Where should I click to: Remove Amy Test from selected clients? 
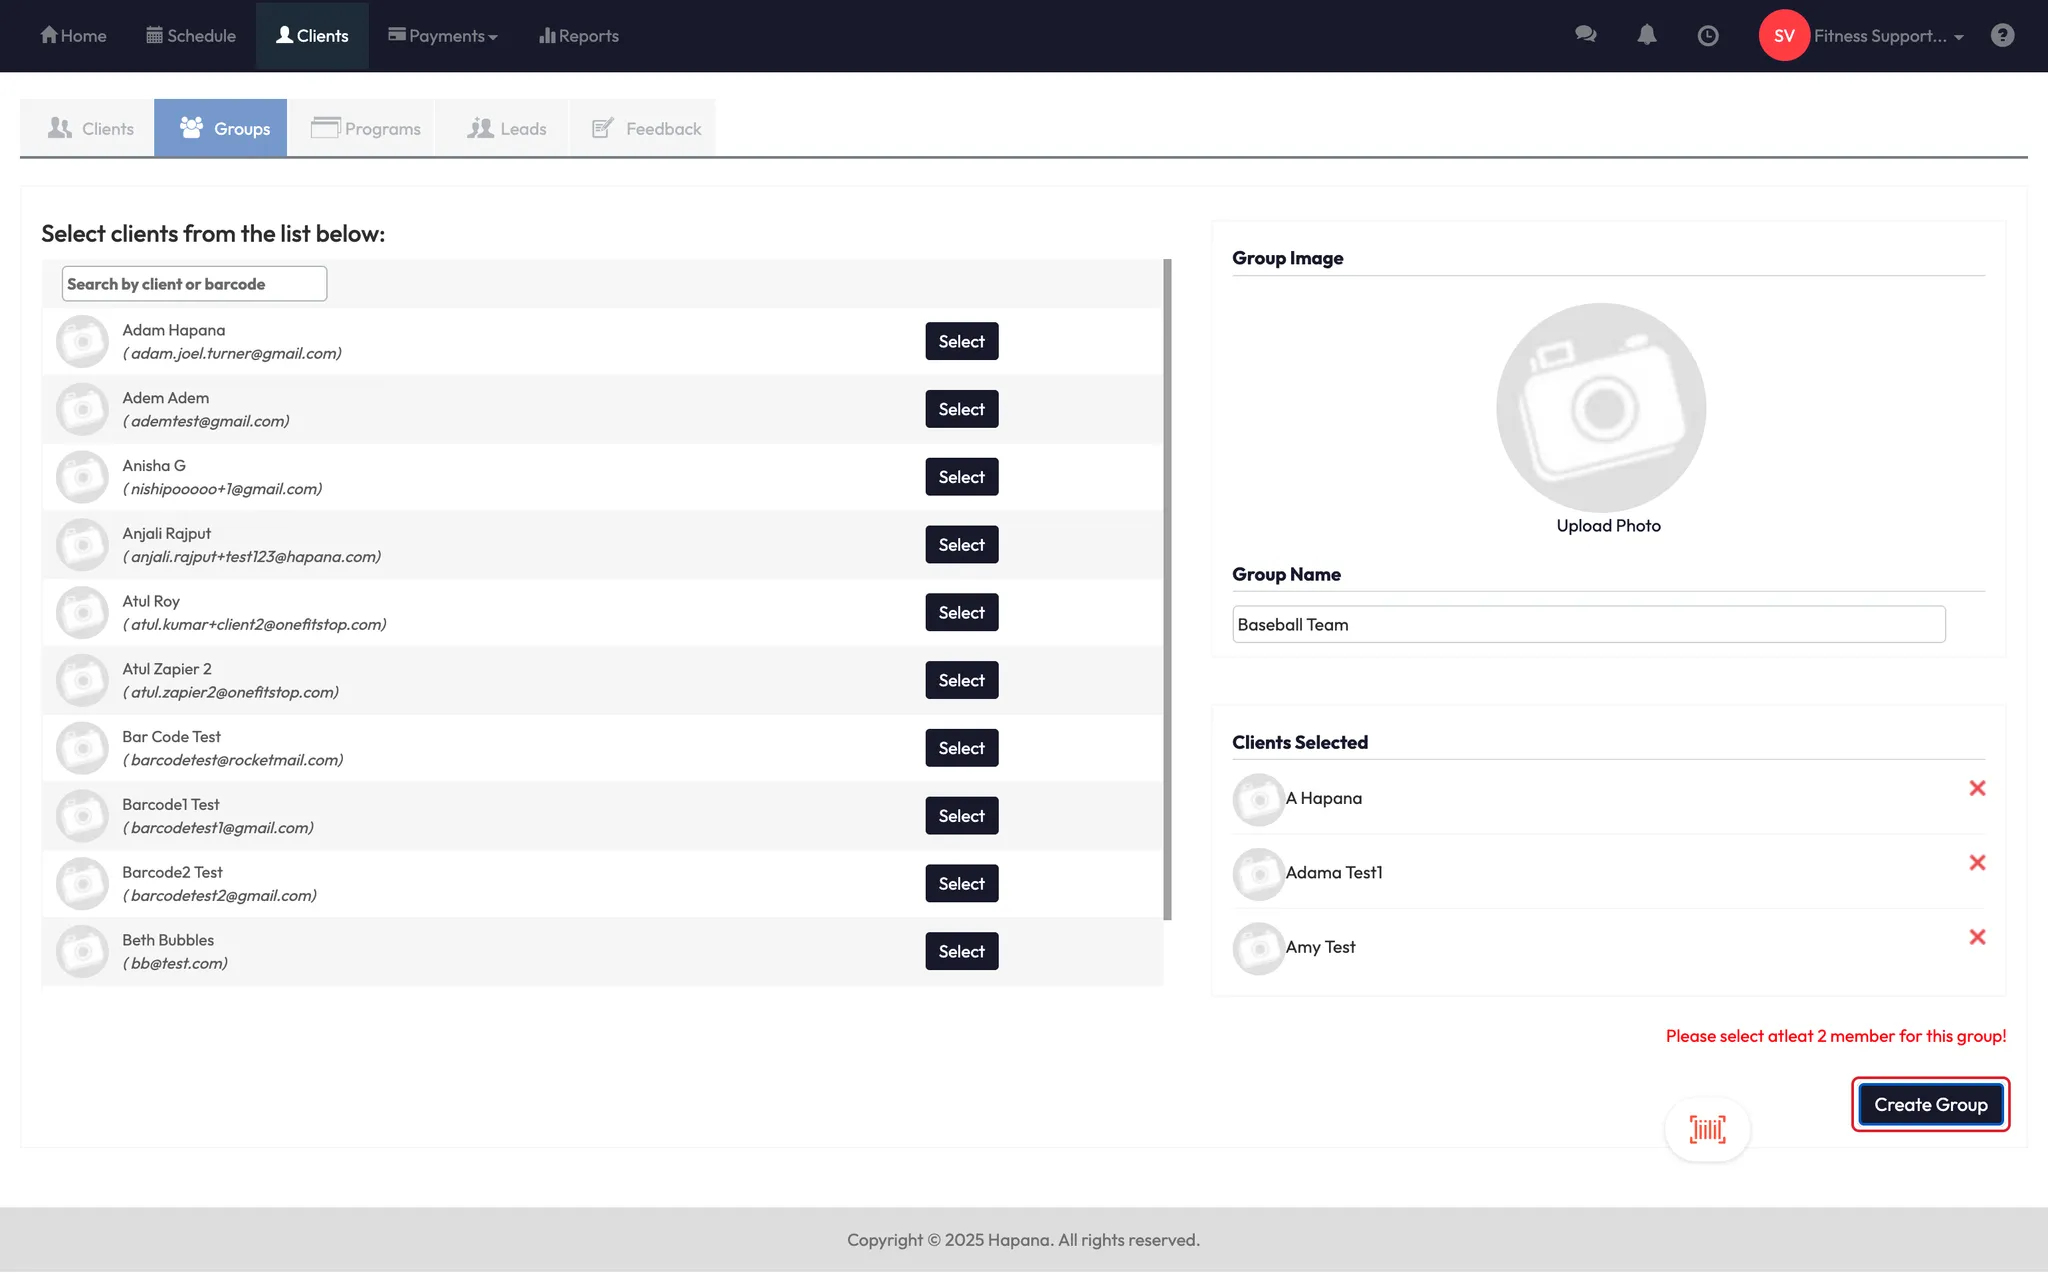click(1977, 937)
